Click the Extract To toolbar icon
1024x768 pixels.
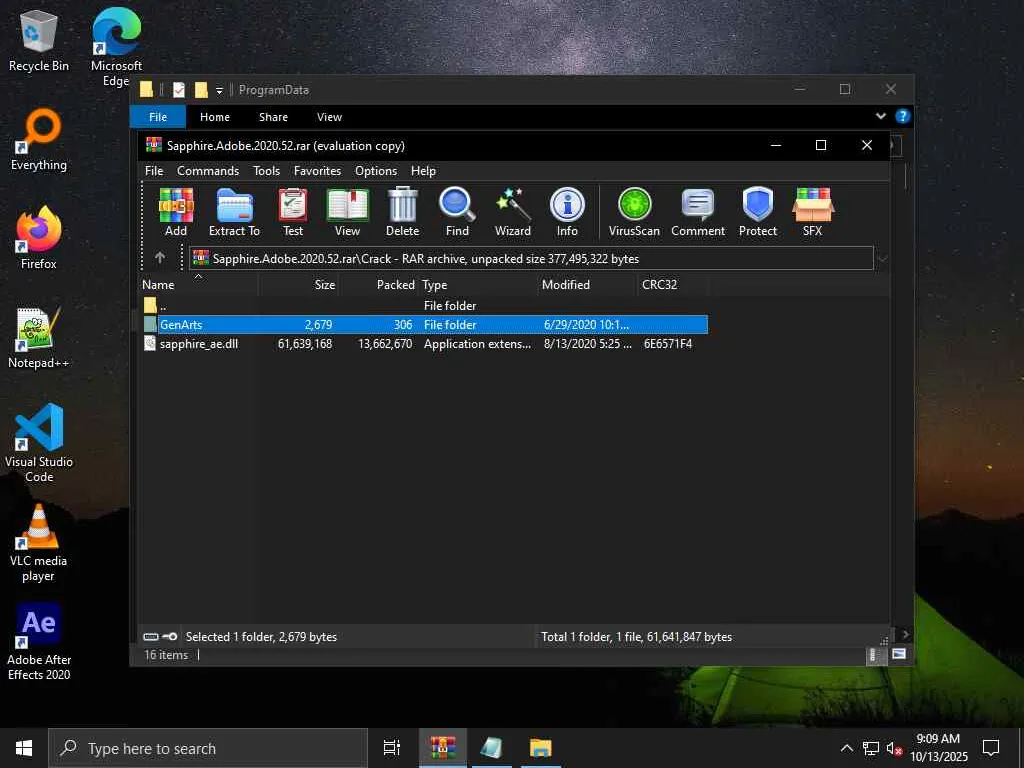(234, 212)
